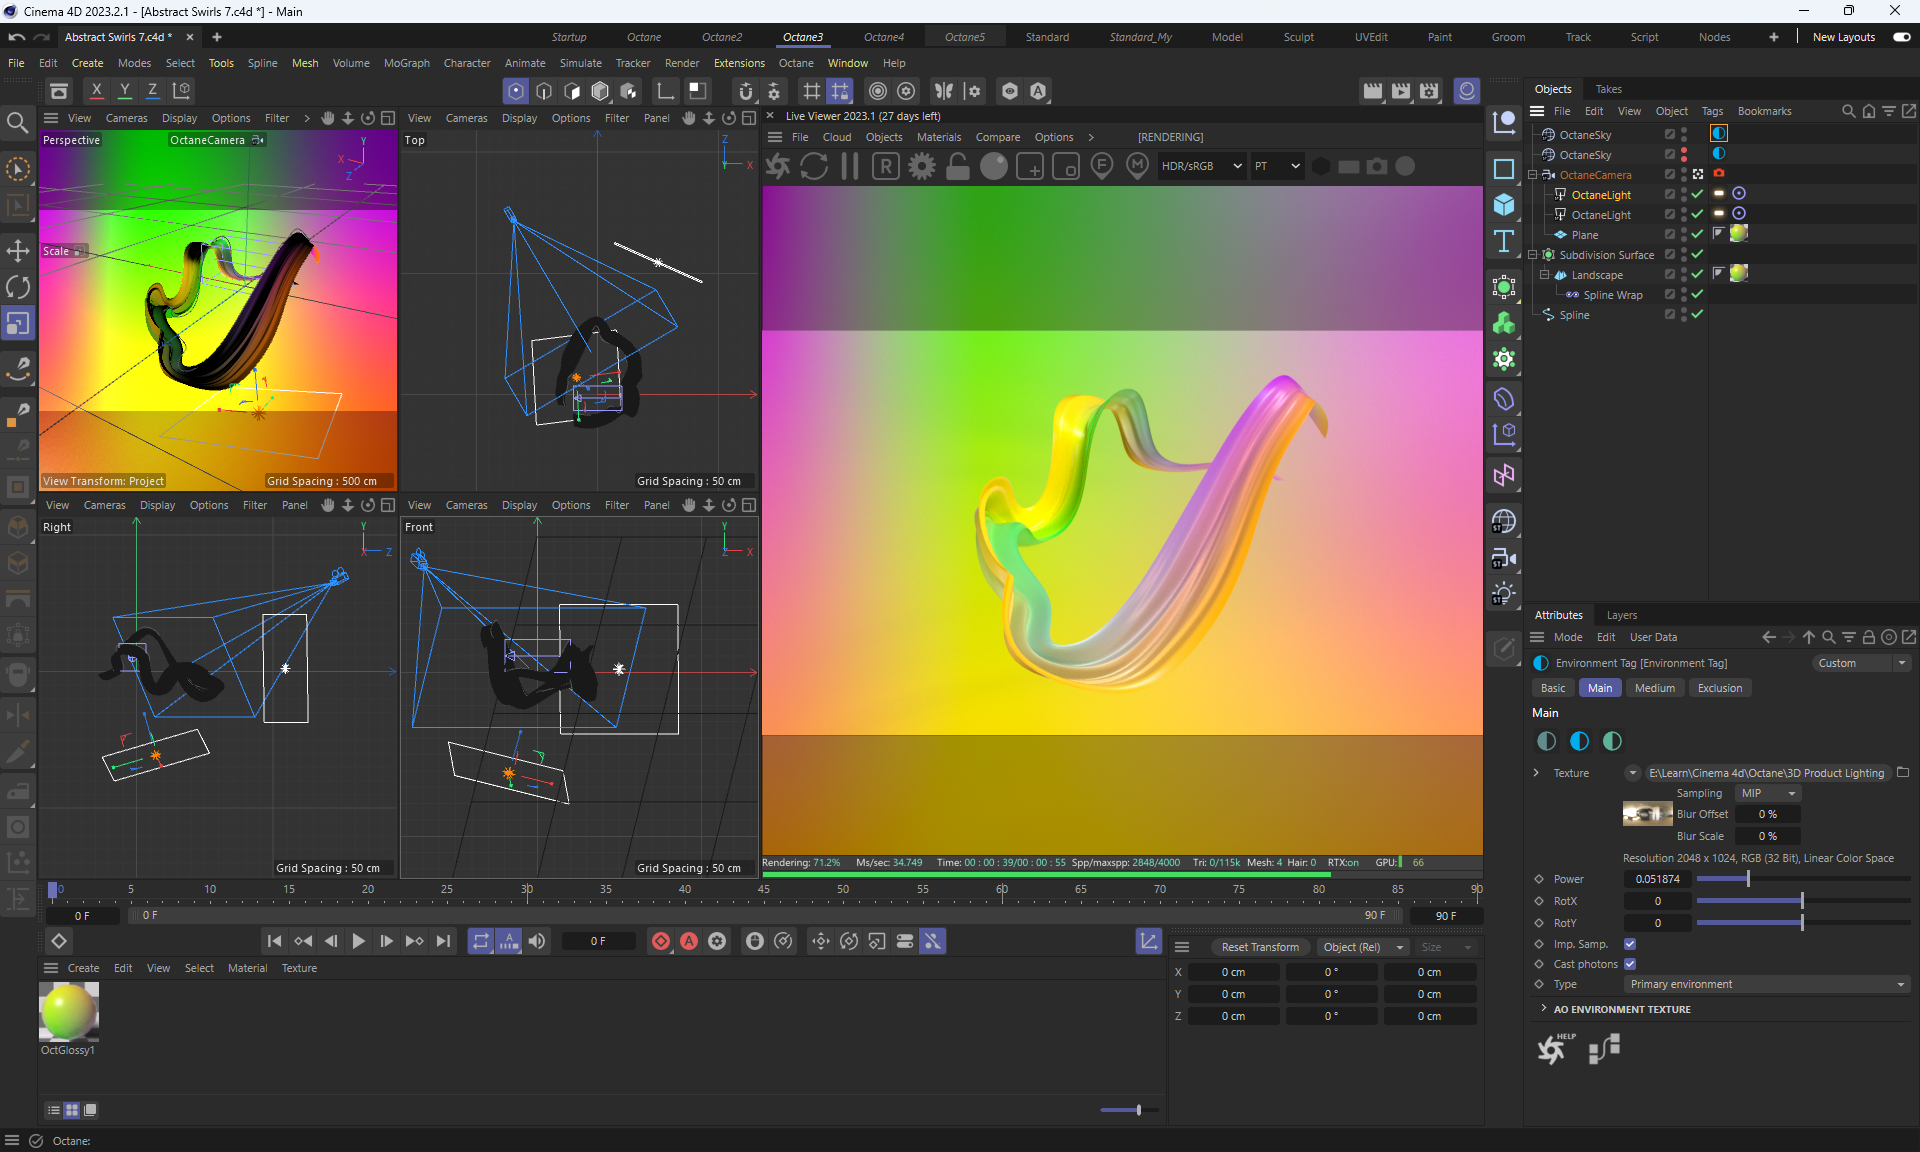This screenshot has height=1152, width=1920.
Task: Open the HDR/sRGB color space dropdown
Action: 1201,166
